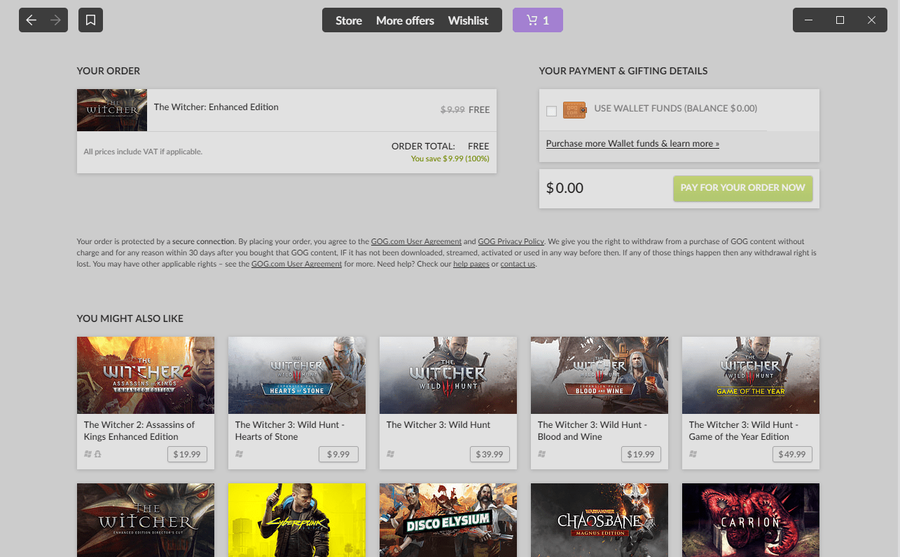Enable the Use Wallet Funds checkbox
The width and height of the screenshot is (900, 557).
(552, 111)
